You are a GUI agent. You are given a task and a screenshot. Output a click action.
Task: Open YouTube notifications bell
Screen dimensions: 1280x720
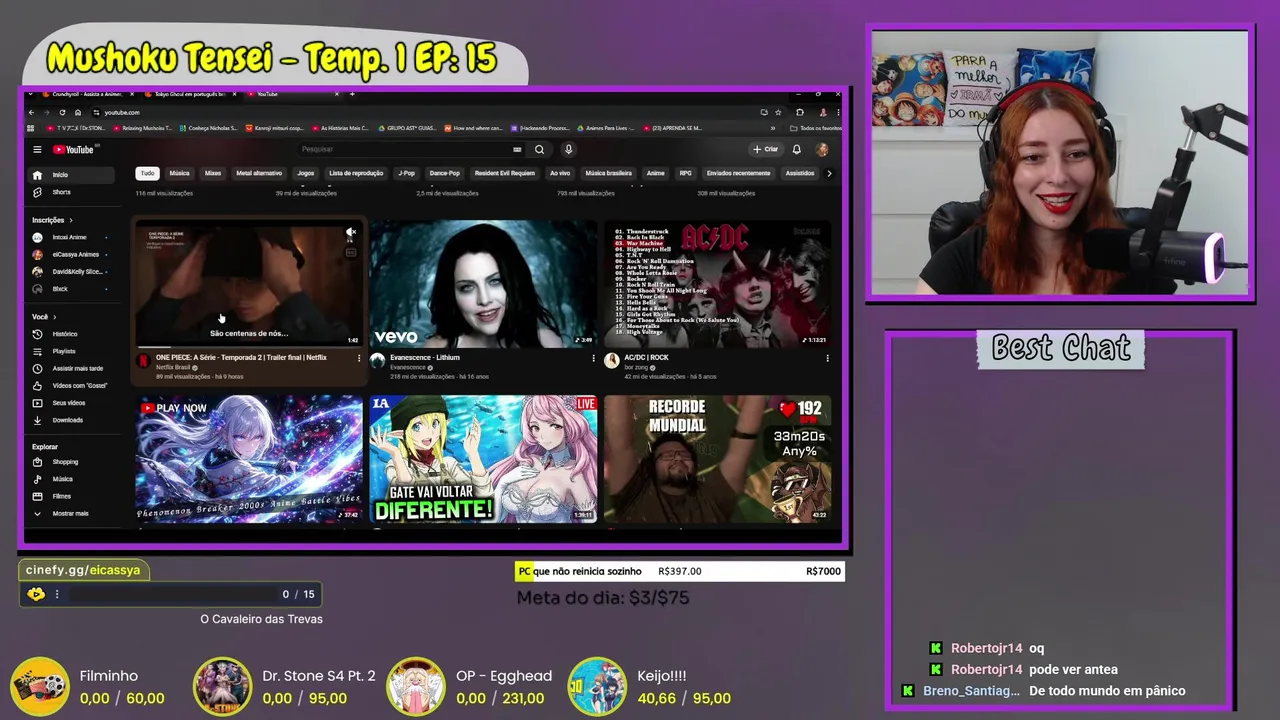(797, 150)
